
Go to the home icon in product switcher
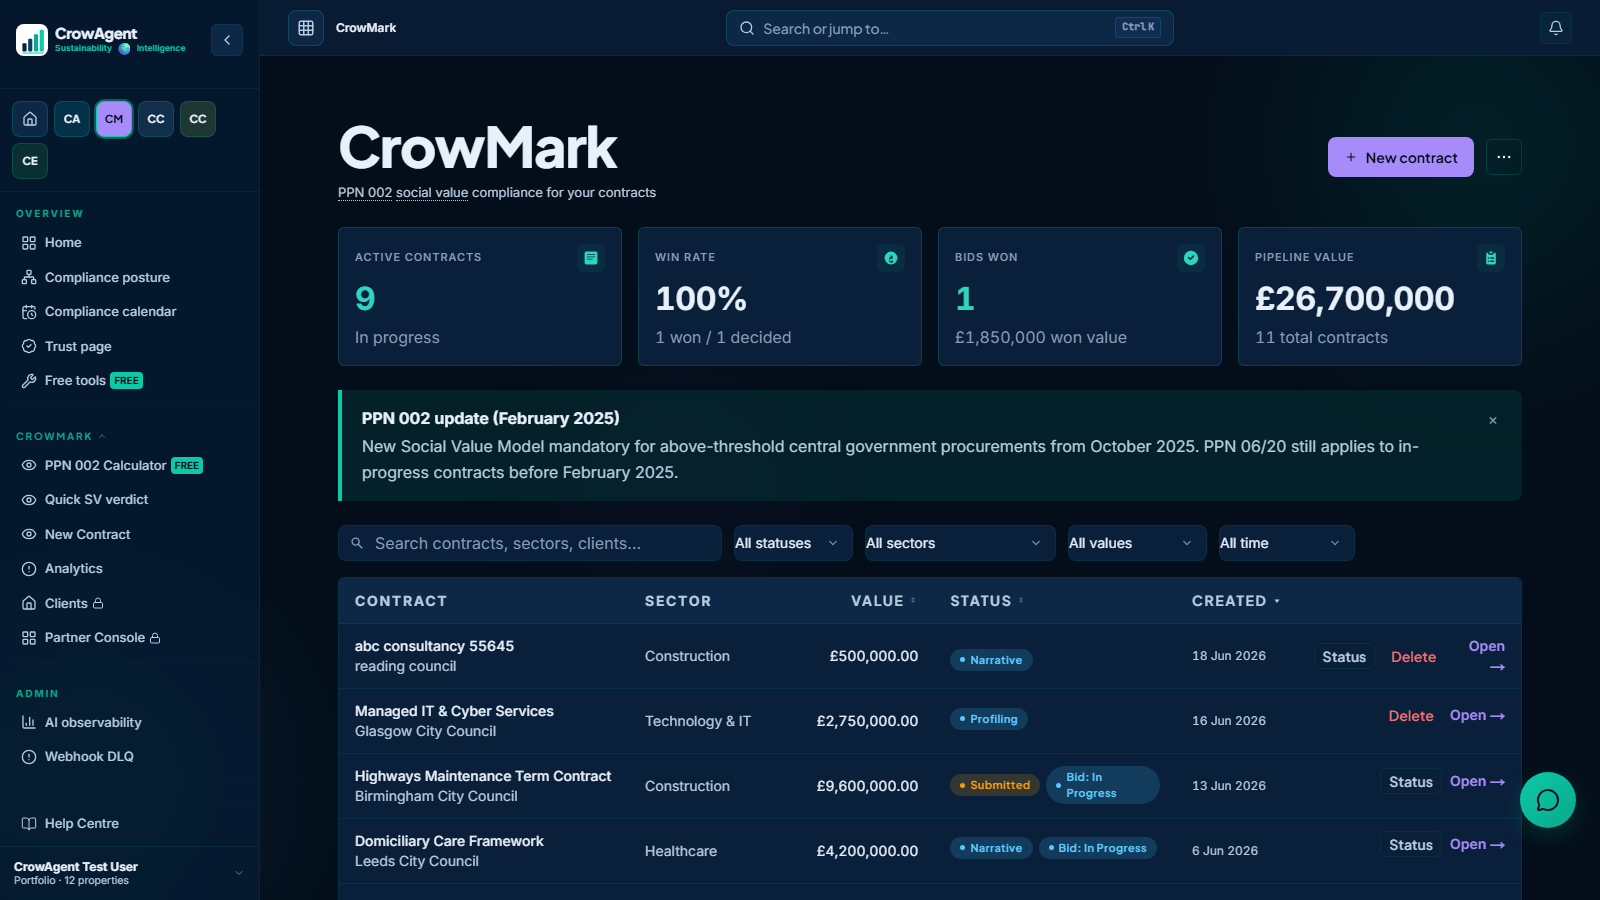[x=30, y=119]
